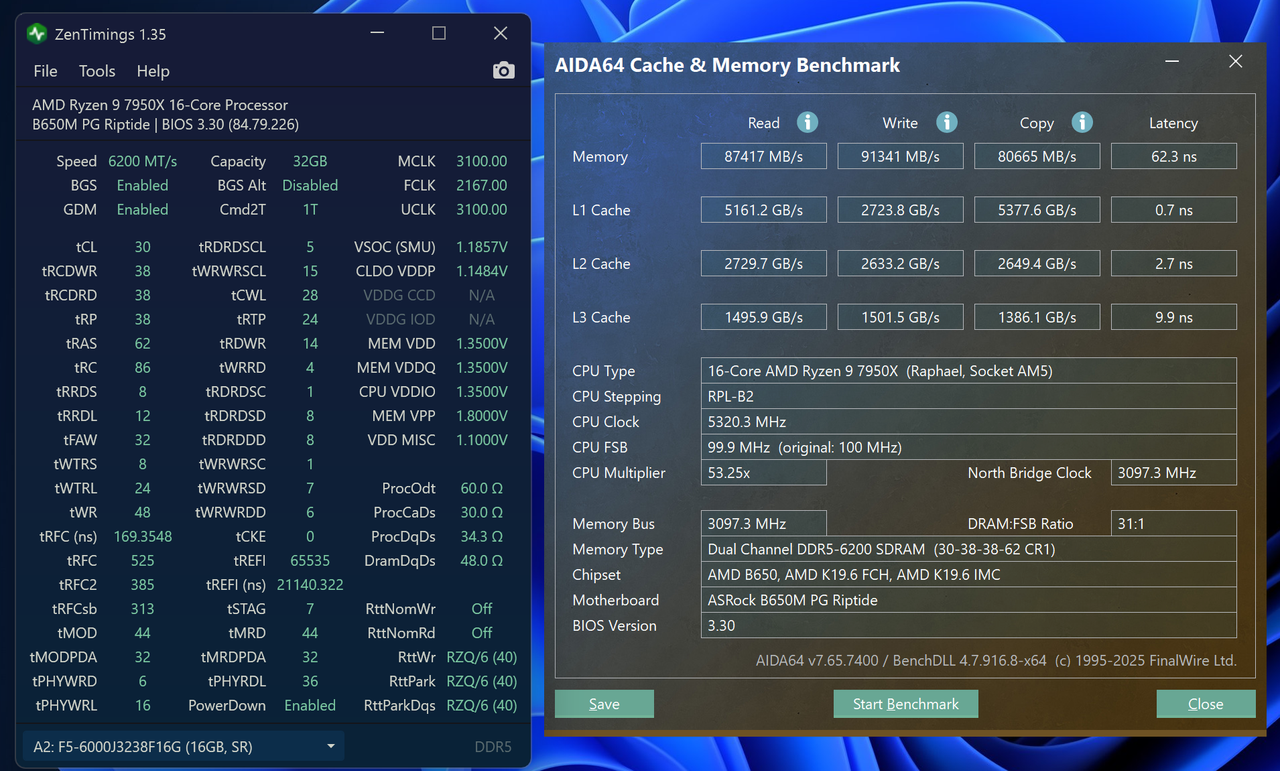Click Start Benchmark in AIDA64

tap(906, 704)
